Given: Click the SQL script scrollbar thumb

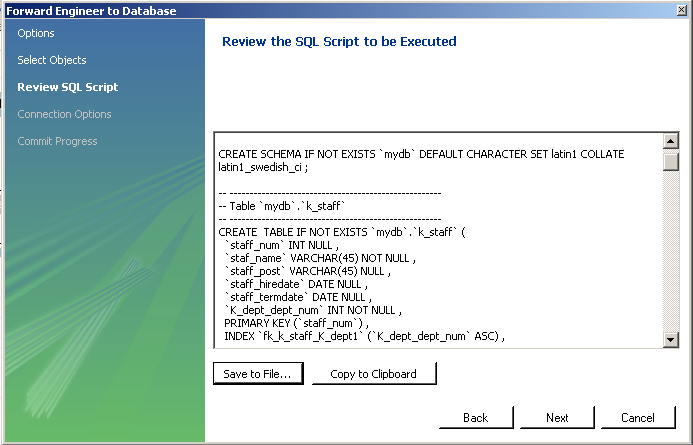Looking at the screenshot, I should [671, 160].
